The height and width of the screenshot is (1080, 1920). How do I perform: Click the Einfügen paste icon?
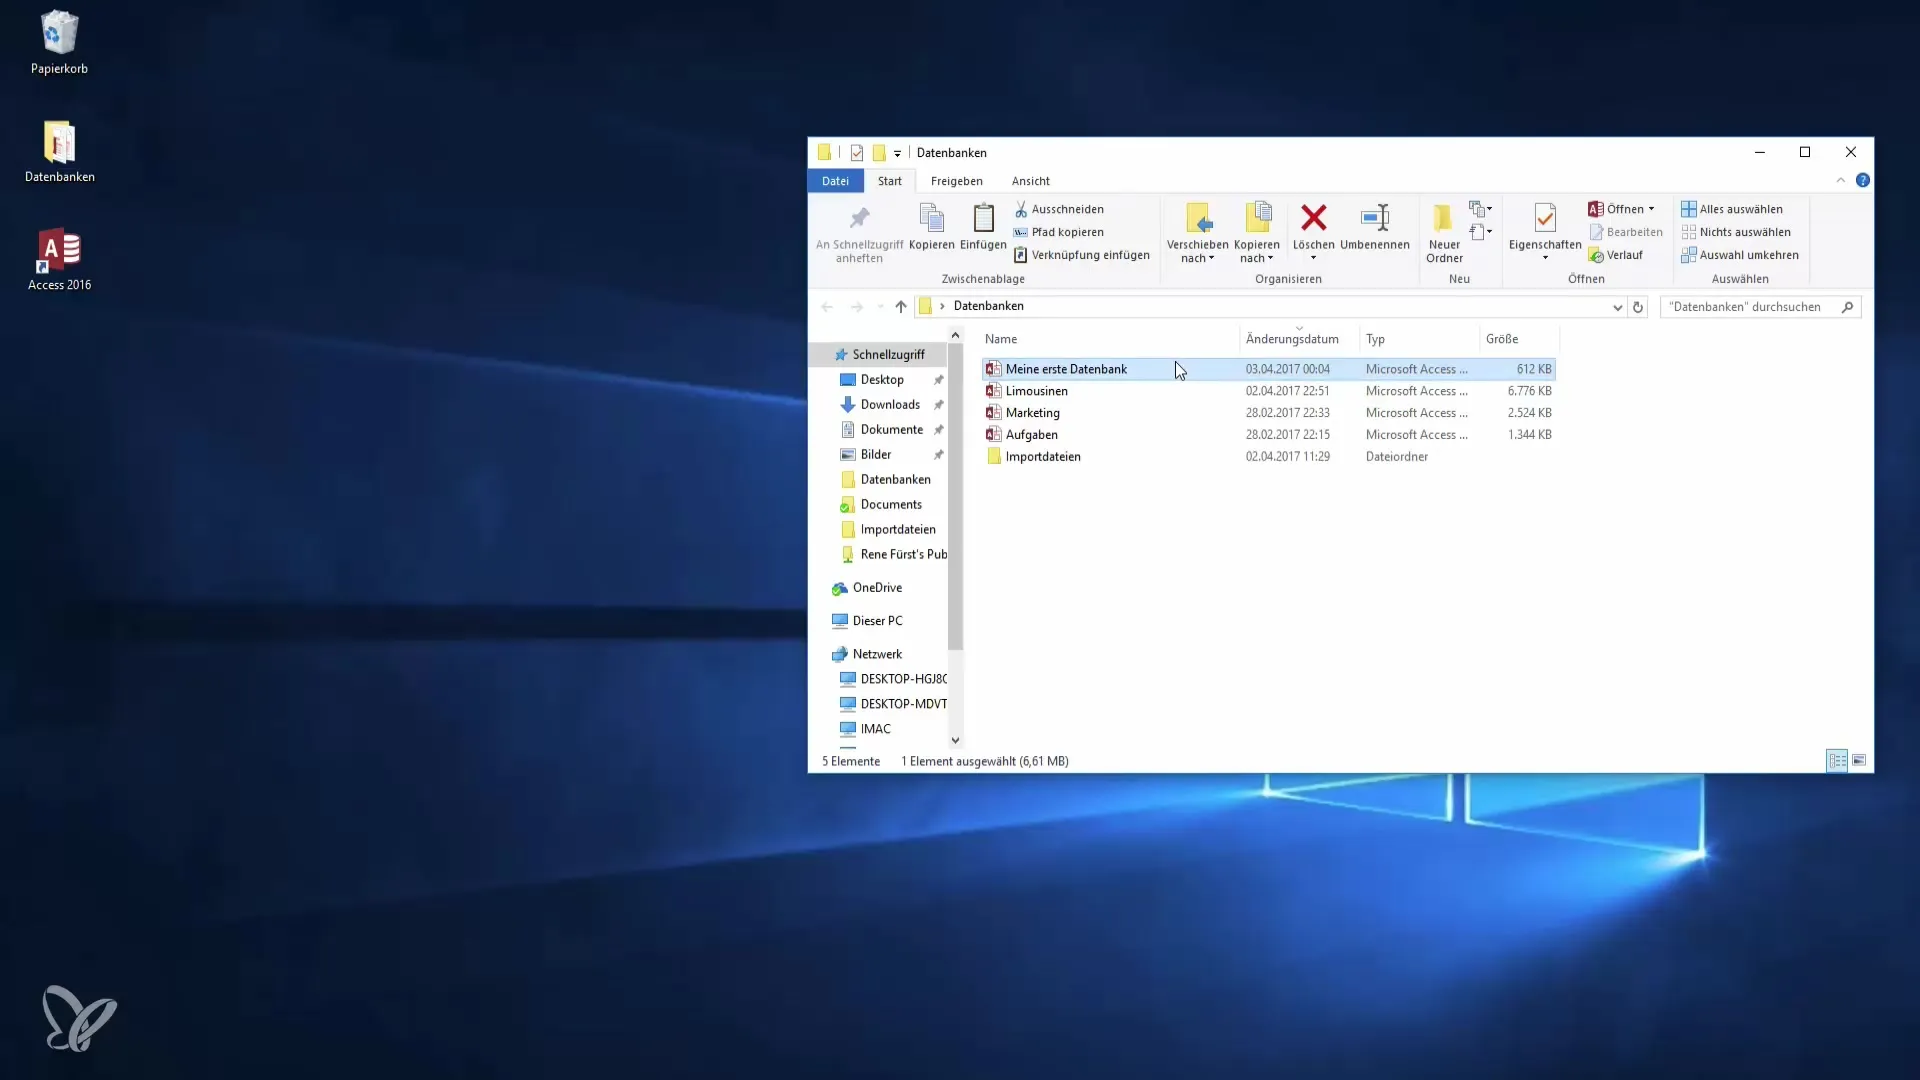[983, 219]
